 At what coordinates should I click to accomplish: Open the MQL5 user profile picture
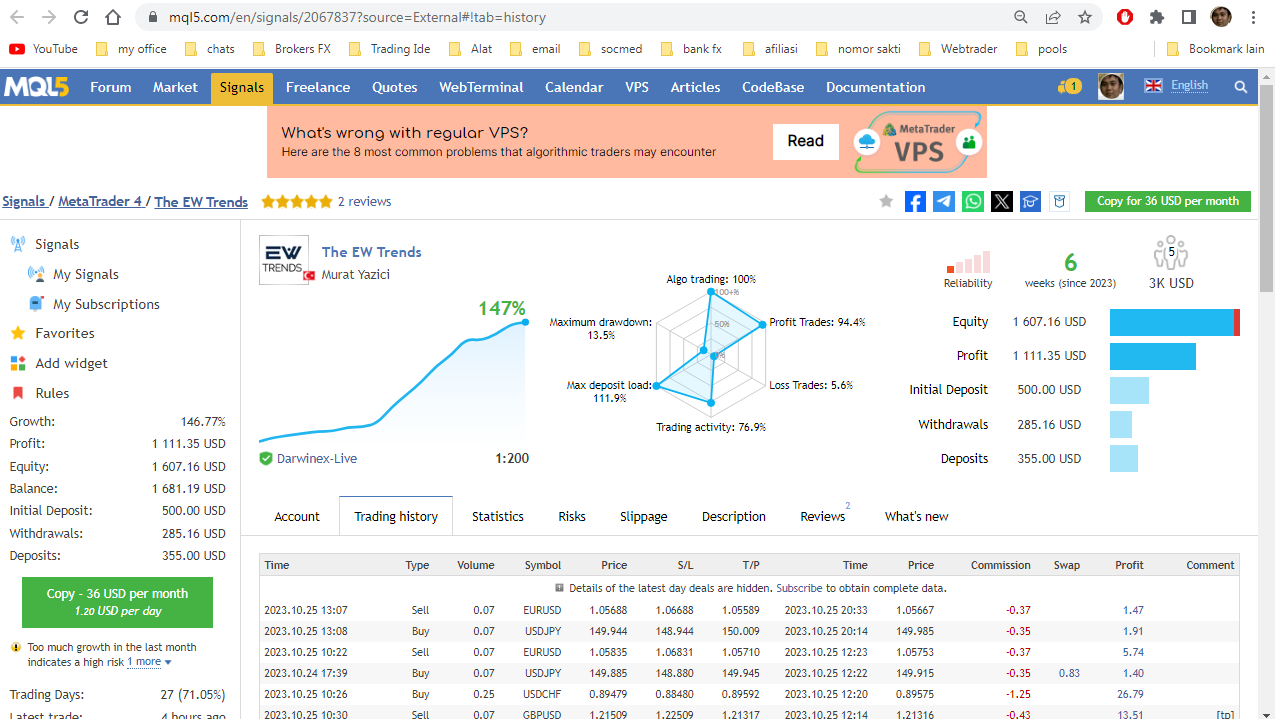(1111, 87)
